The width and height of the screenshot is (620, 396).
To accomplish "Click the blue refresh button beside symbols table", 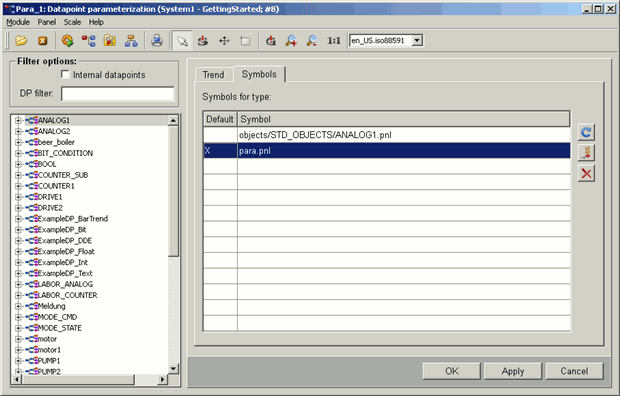I will tap(586, 132).
